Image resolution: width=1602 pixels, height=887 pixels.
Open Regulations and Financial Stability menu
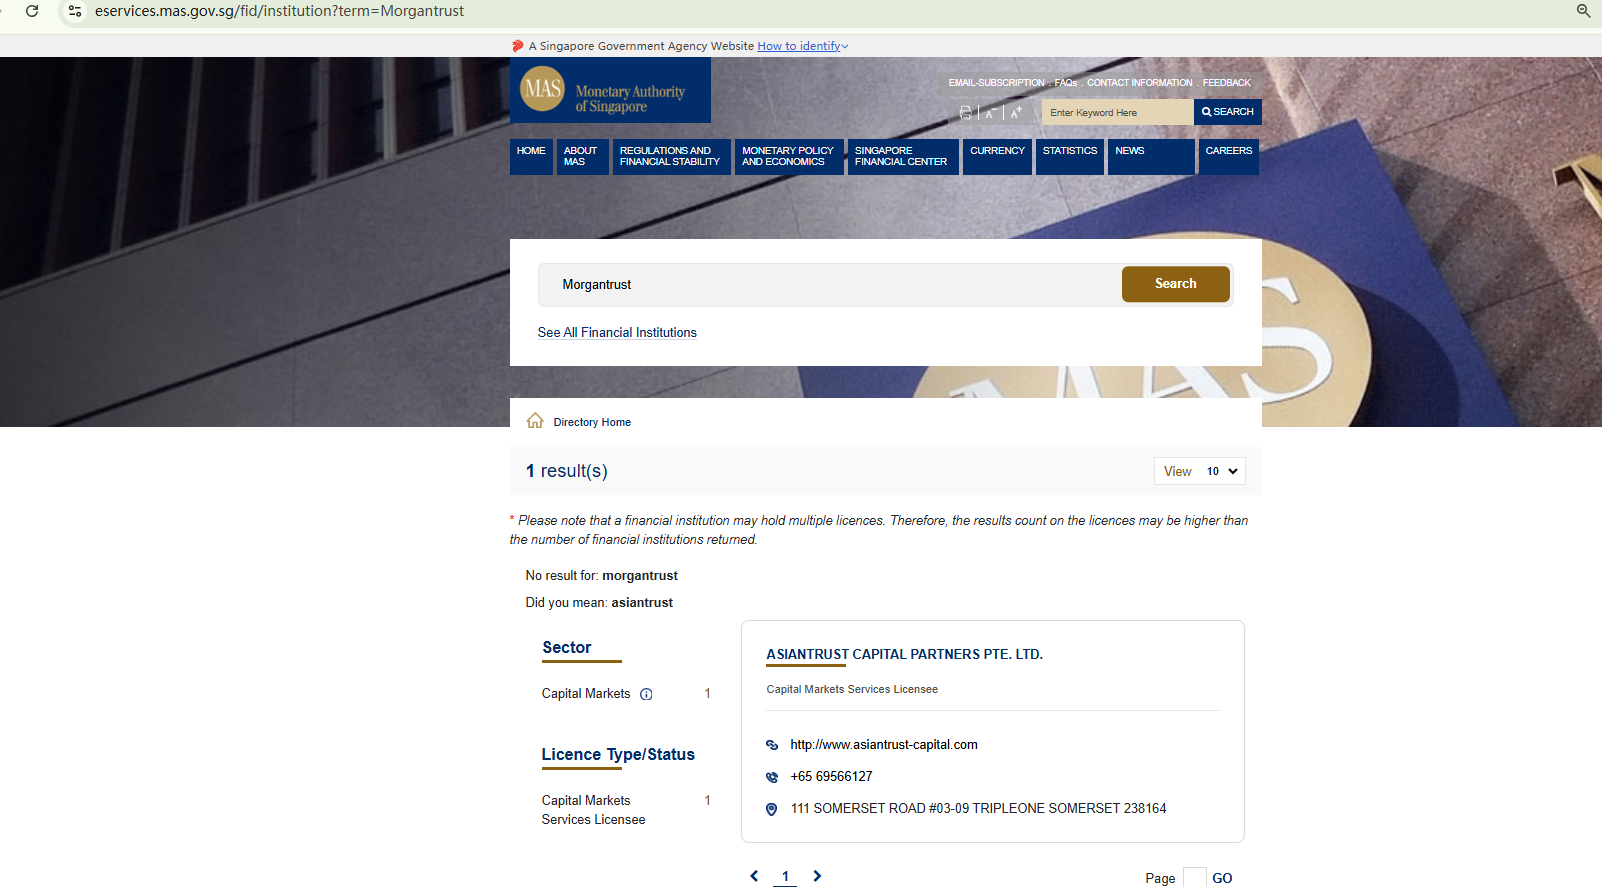click(672, 157)
